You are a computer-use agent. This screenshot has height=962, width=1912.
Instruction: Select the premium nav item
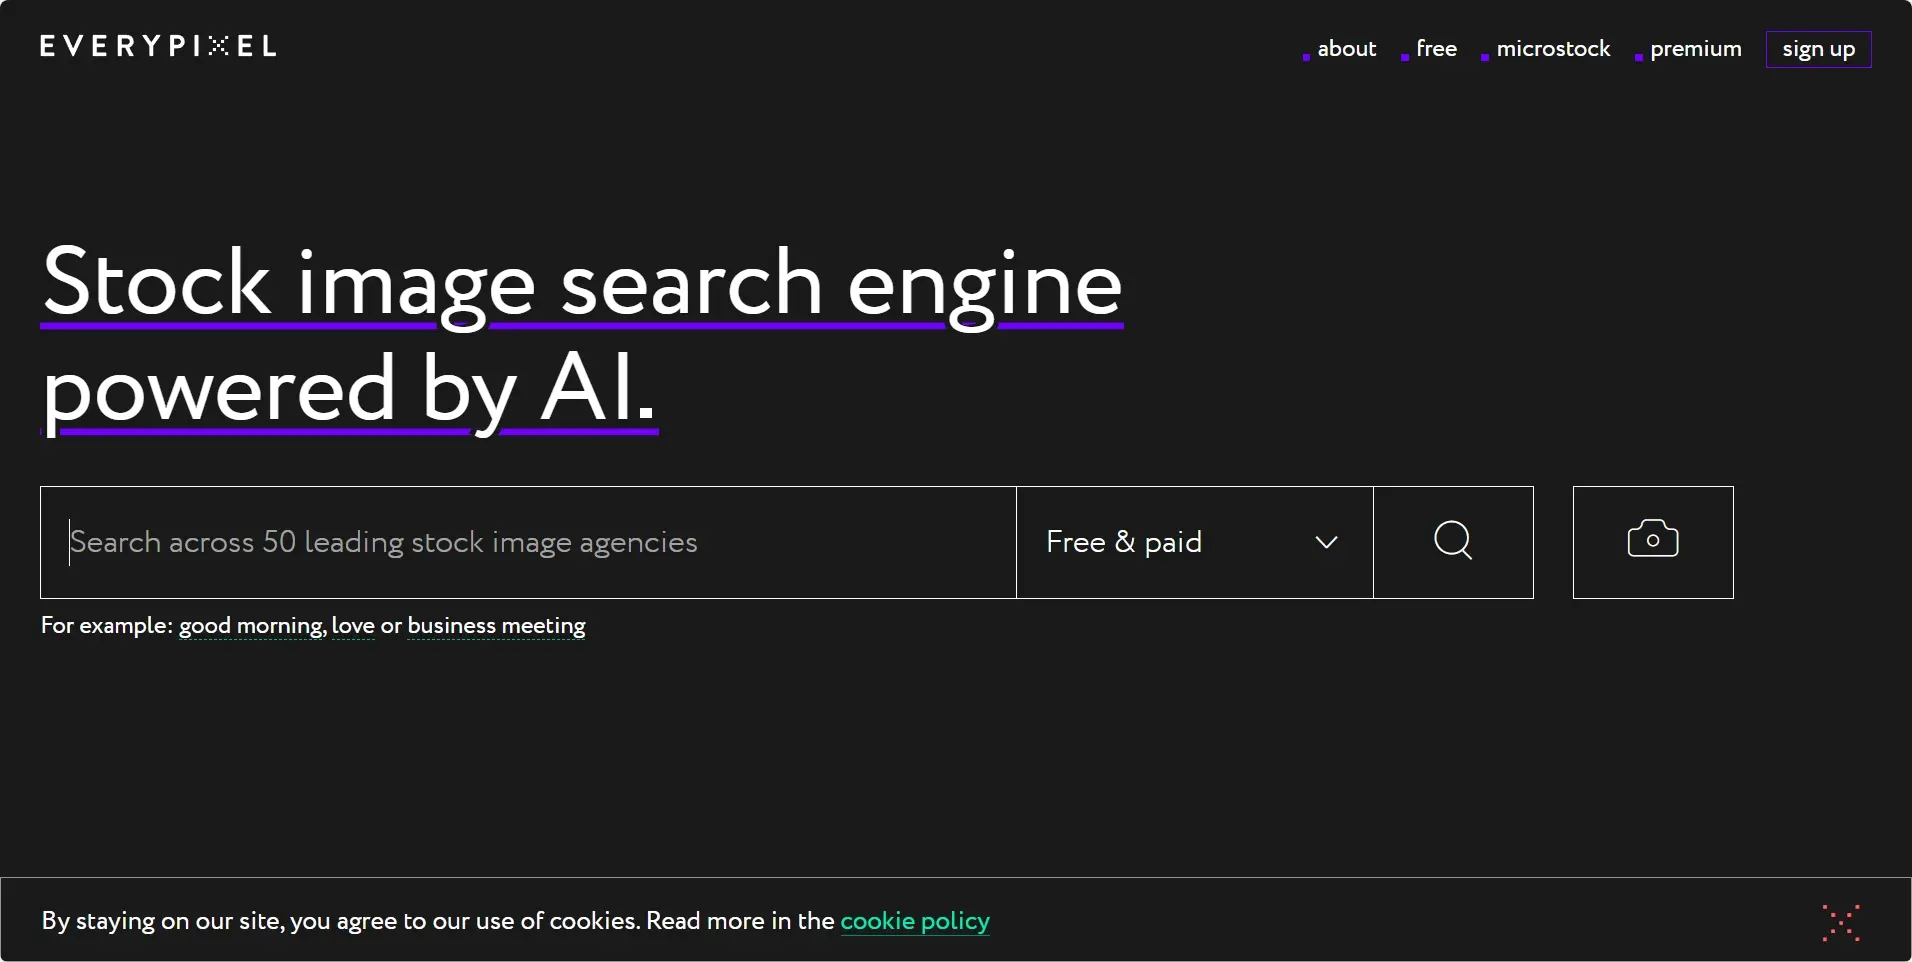pos(1696,49)
